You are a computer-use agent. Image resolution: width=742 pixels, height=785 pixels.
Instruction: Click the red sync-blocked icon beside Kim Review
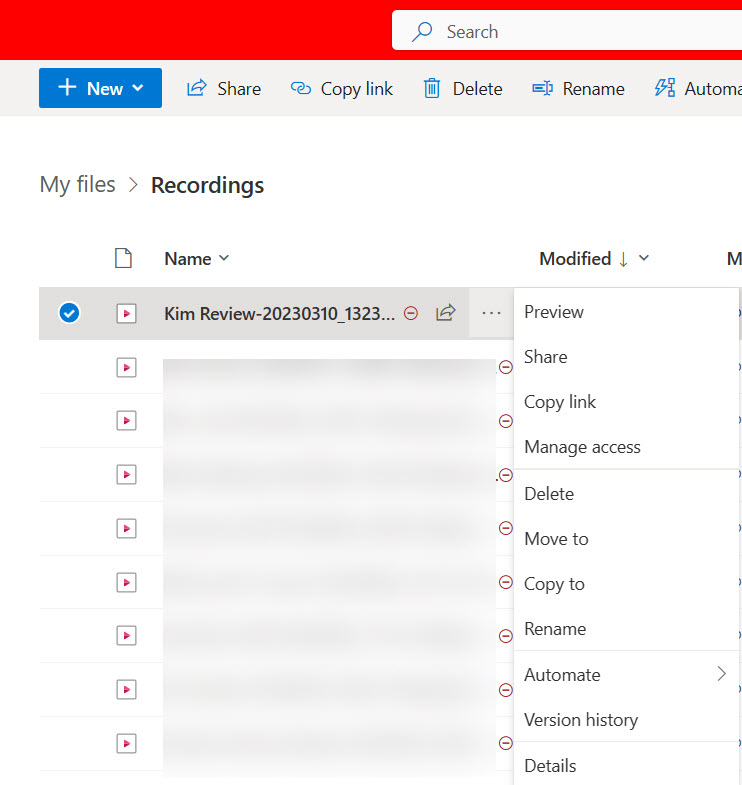411,313
